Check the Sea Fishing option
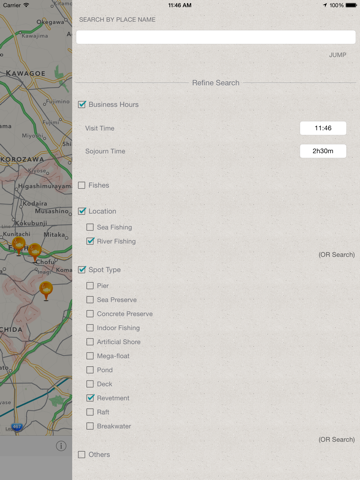 [90, 227]
